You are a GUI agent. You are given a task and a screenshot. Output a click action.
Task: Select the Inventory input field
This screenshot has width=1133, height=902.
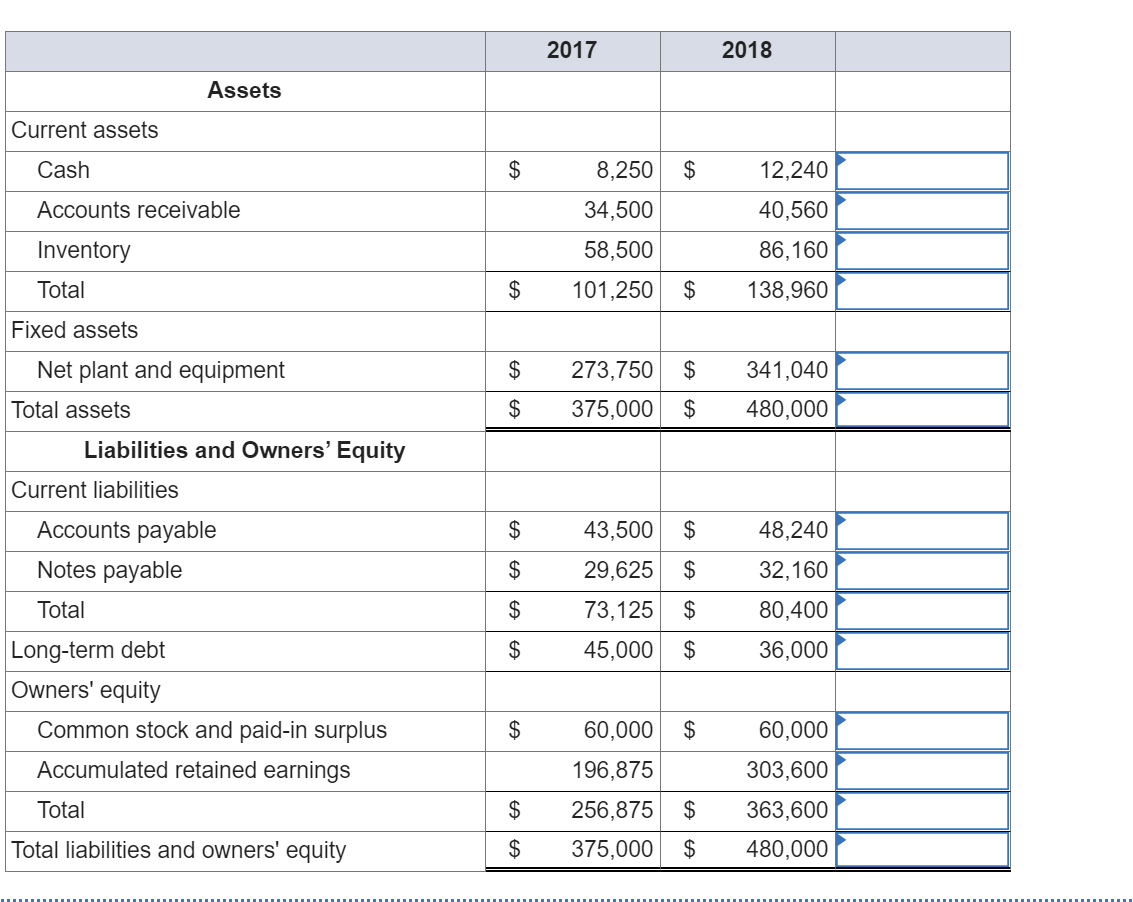922,250
